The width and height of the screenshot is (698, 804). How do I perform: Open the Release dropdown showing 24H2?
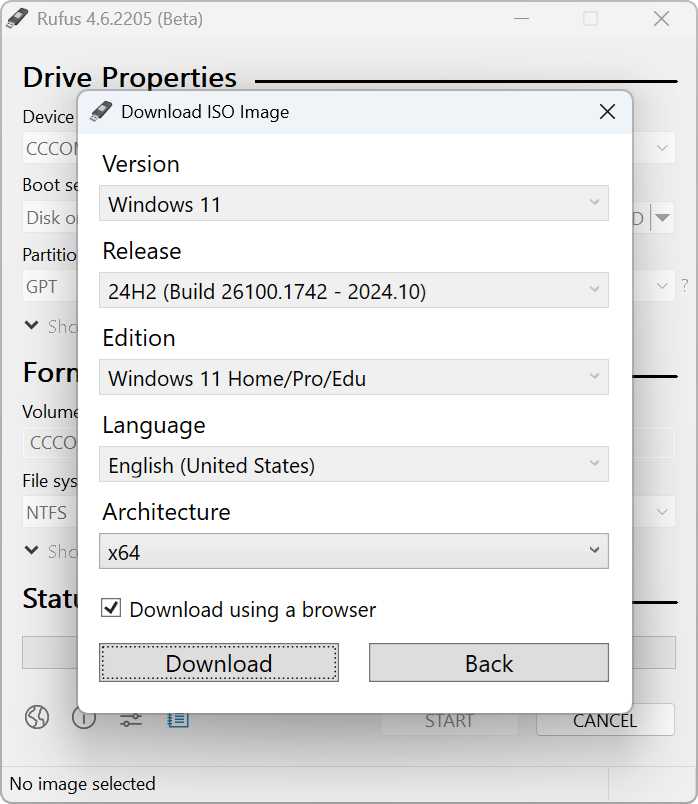click(x=354, y=291)
